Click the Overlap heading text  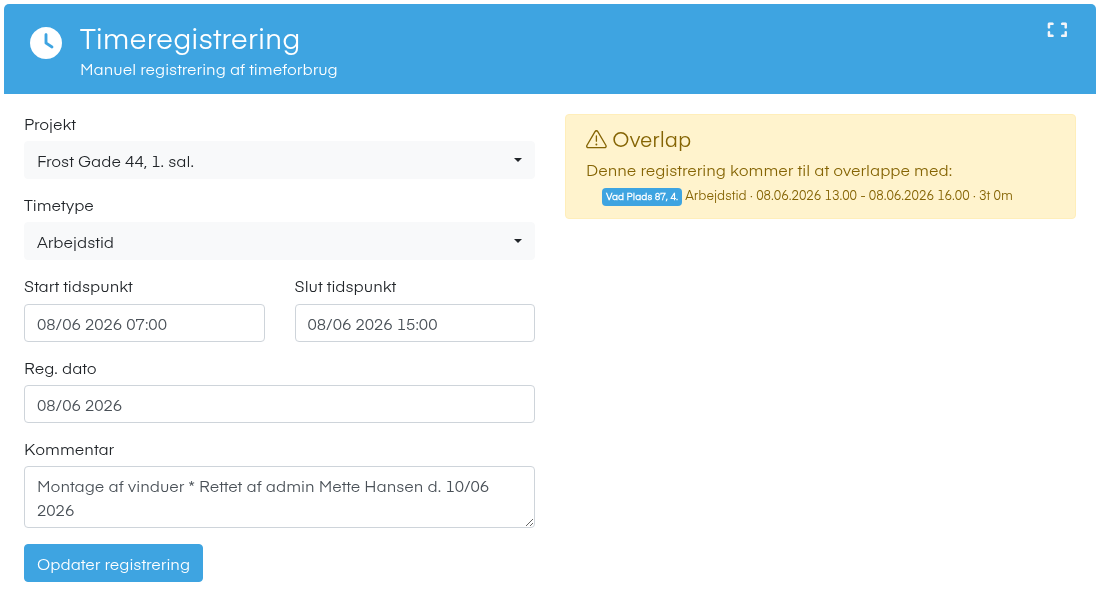[x=652, y=140]
